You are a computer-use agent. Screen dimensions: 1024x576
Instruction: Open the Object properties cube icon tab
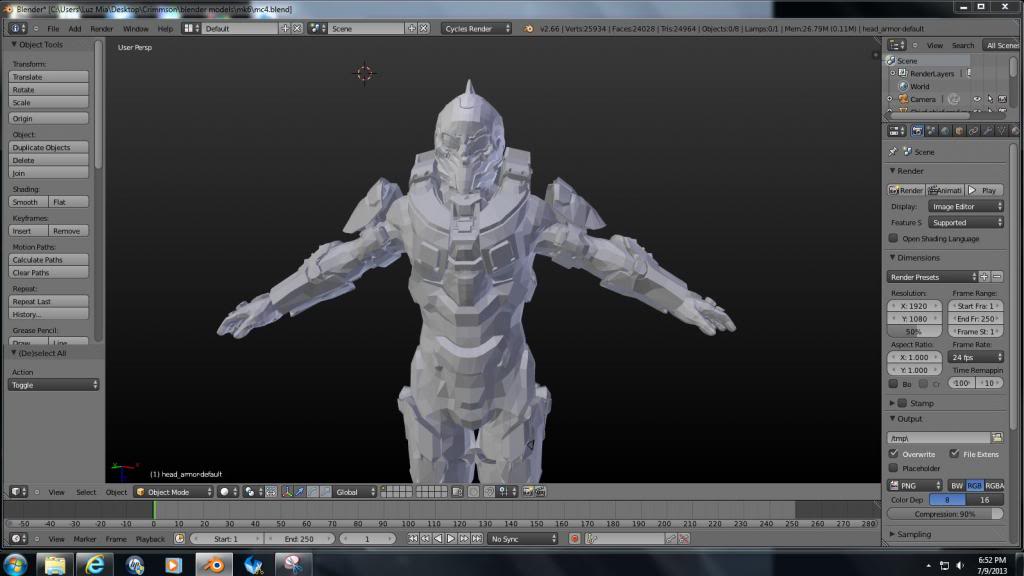click(959, 130)
